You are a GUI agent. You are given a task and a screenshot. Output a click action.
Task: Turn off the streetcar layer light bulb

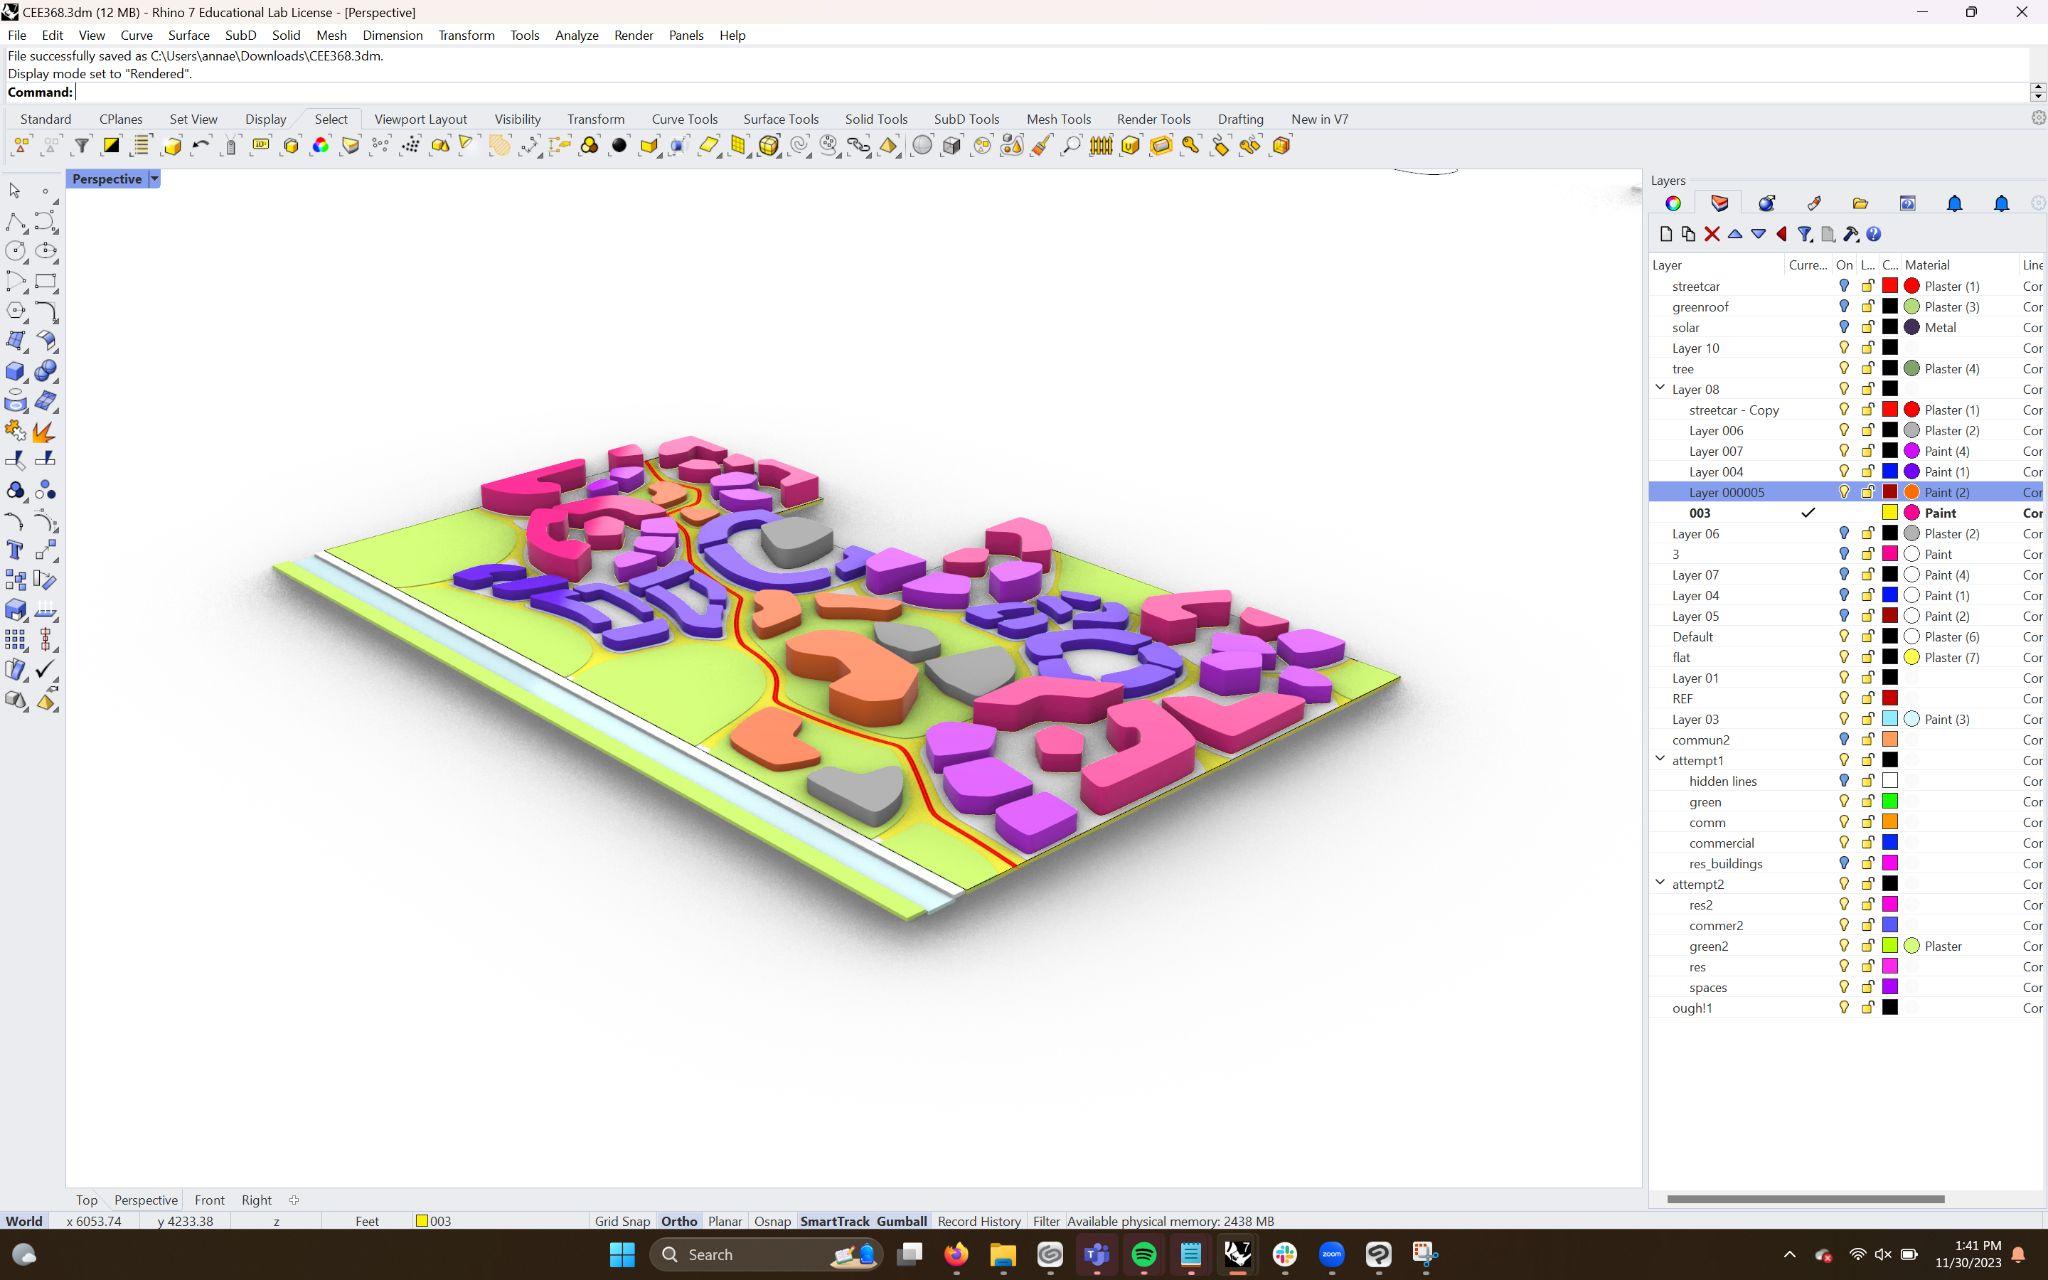tap(1844, 286)
